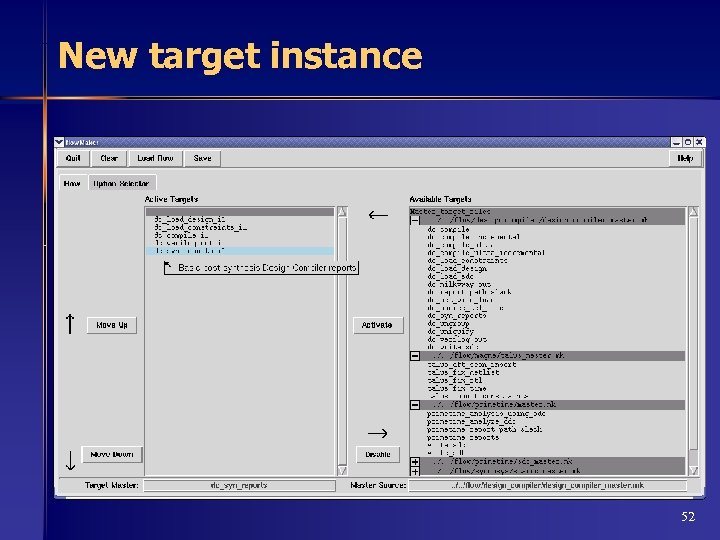Select dc_load_constraints_i1 in Active Targets
720x540 pixels.
tap(240, 227)
